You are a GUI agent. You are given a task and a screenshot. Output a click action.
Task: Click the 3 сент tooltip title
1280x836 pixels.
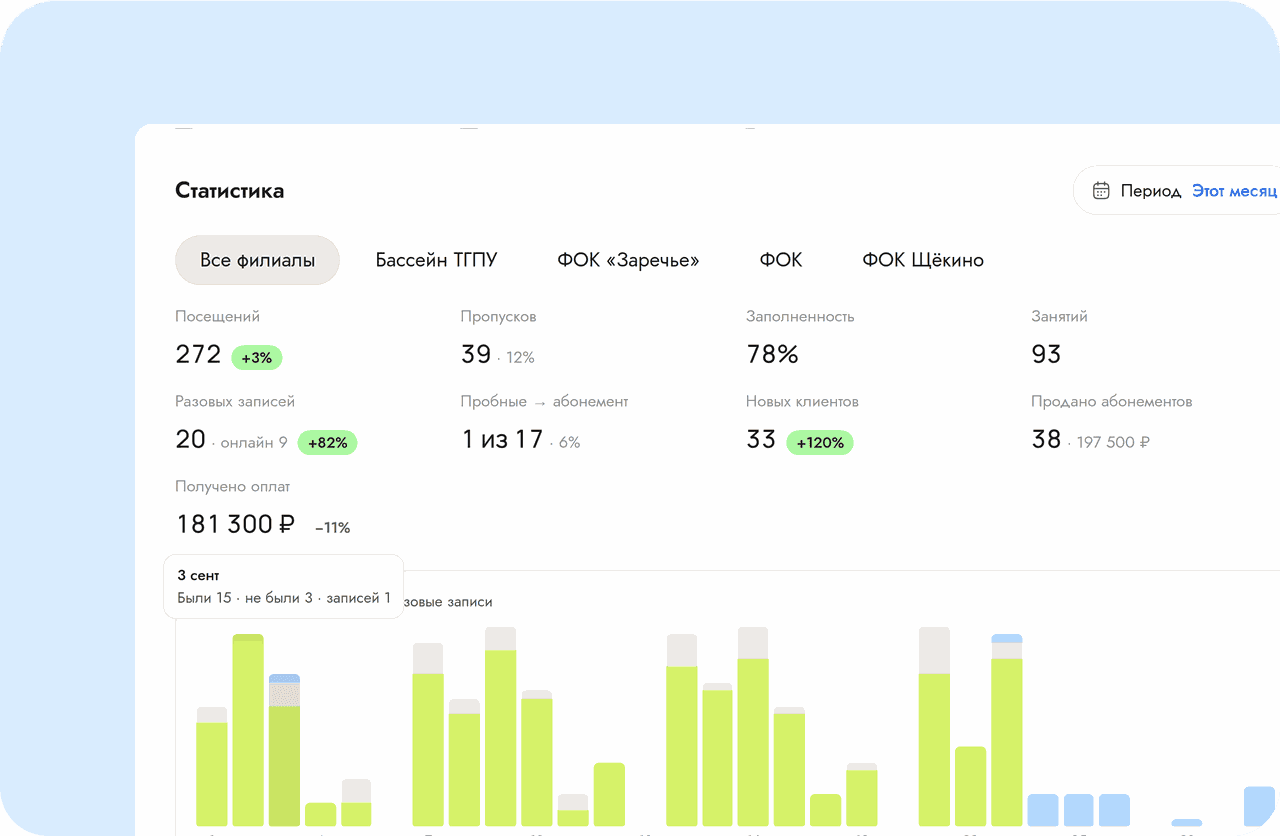tap(198, 575)
